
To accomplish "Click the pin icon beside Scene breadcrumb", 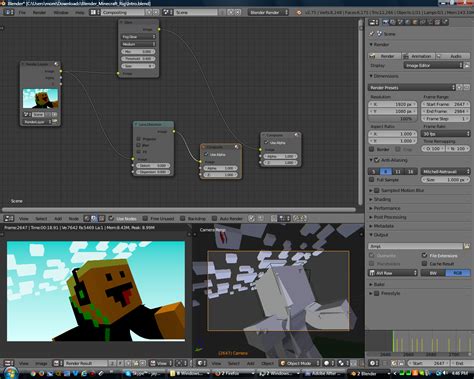I will (372, 34).
